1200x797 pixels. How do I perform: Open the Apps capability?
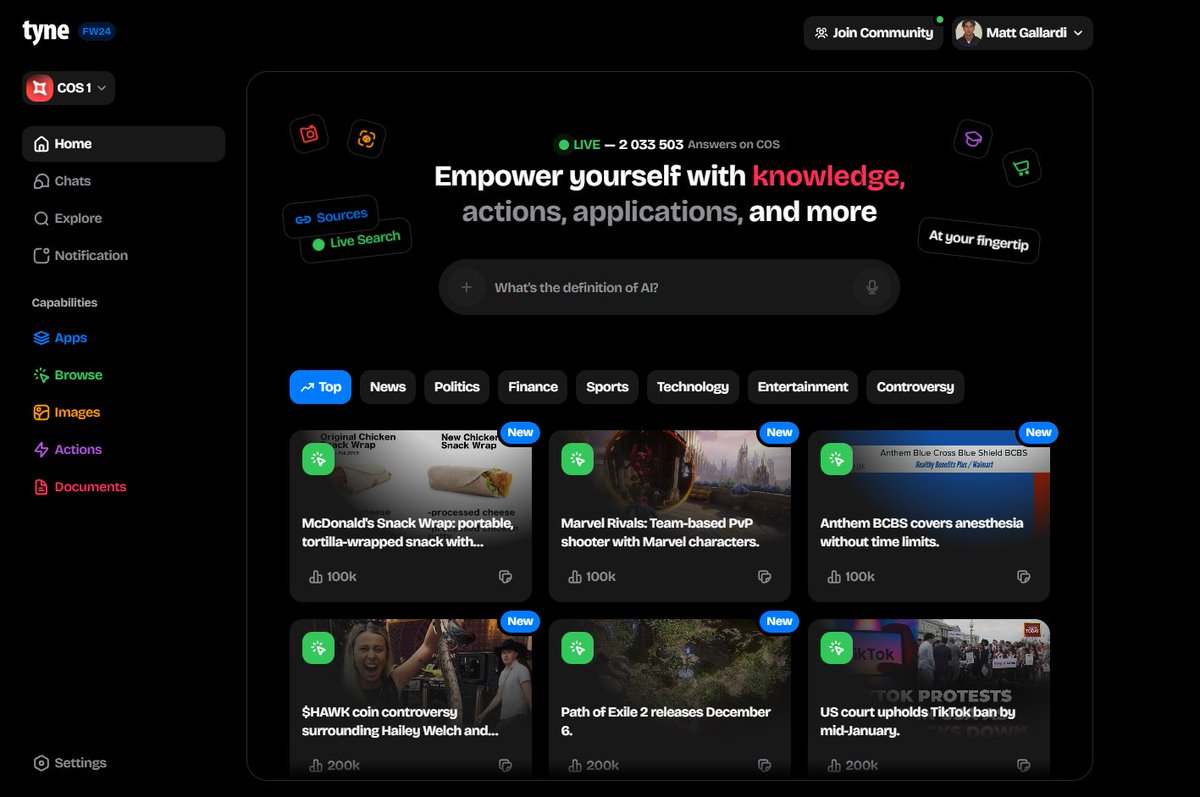click(x=60, y=338)
